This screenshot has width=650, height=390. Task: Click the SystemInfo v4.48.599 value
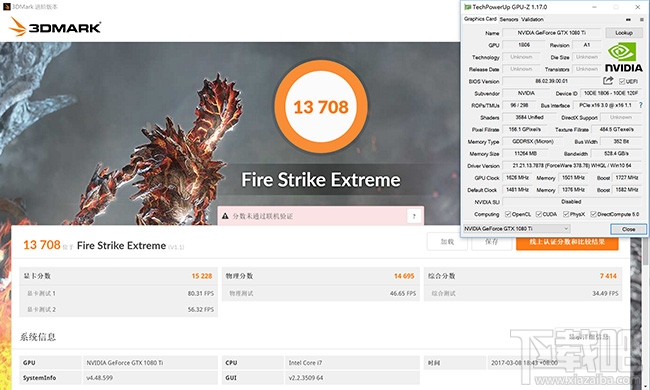(99, 378)
